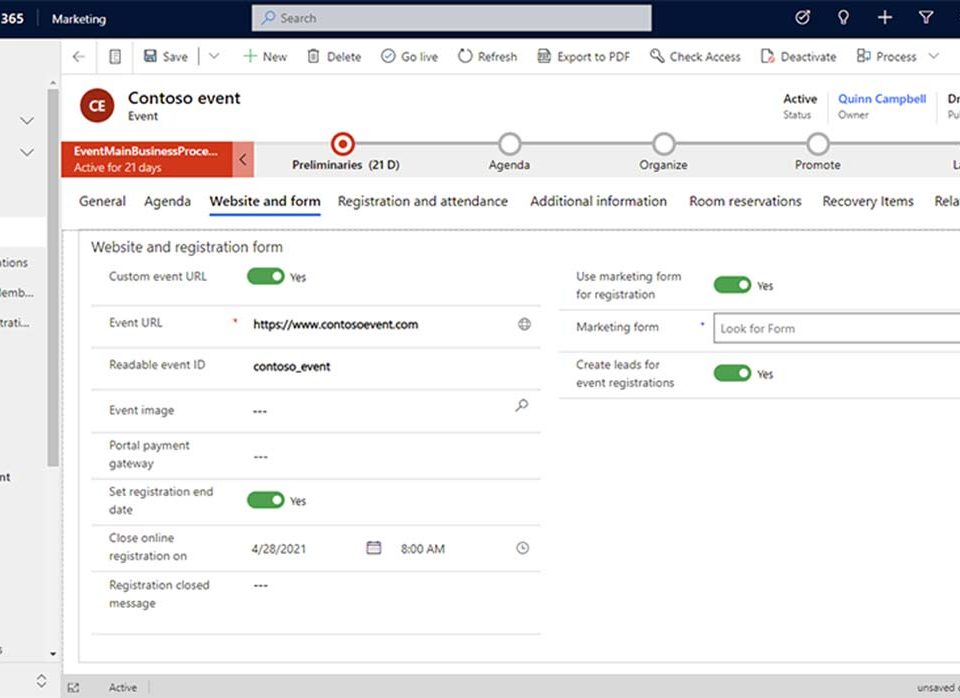Click the Close online registration date field

click(305, 549)
